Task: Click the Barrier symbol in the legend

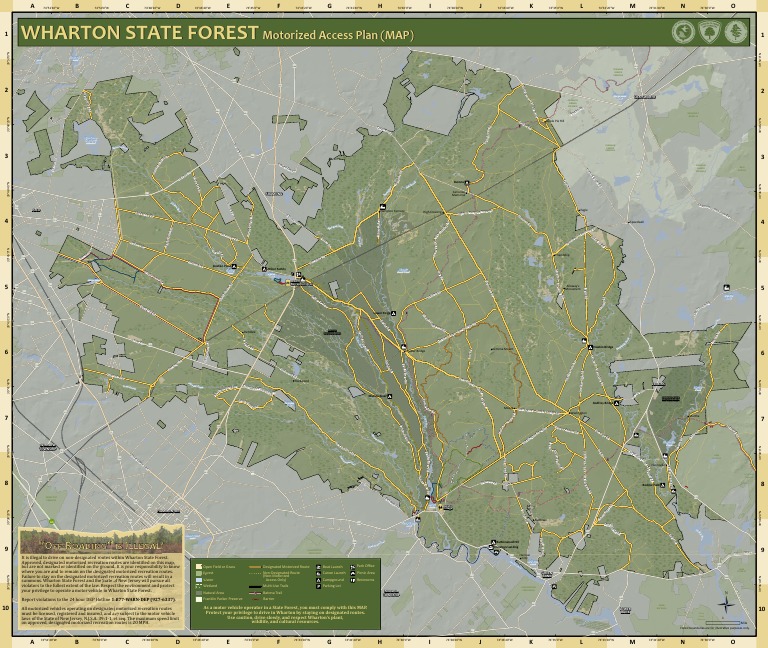Action: pyautogui.click(x=257, y=599)
